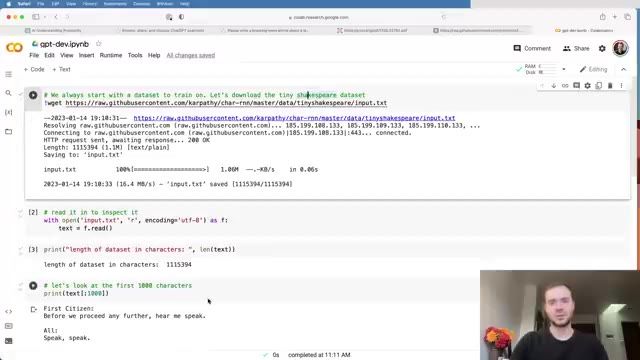This screenshot has width=640, height=360.
Task: Click 'First Citizen:' output line
Action: pos(69,309)
